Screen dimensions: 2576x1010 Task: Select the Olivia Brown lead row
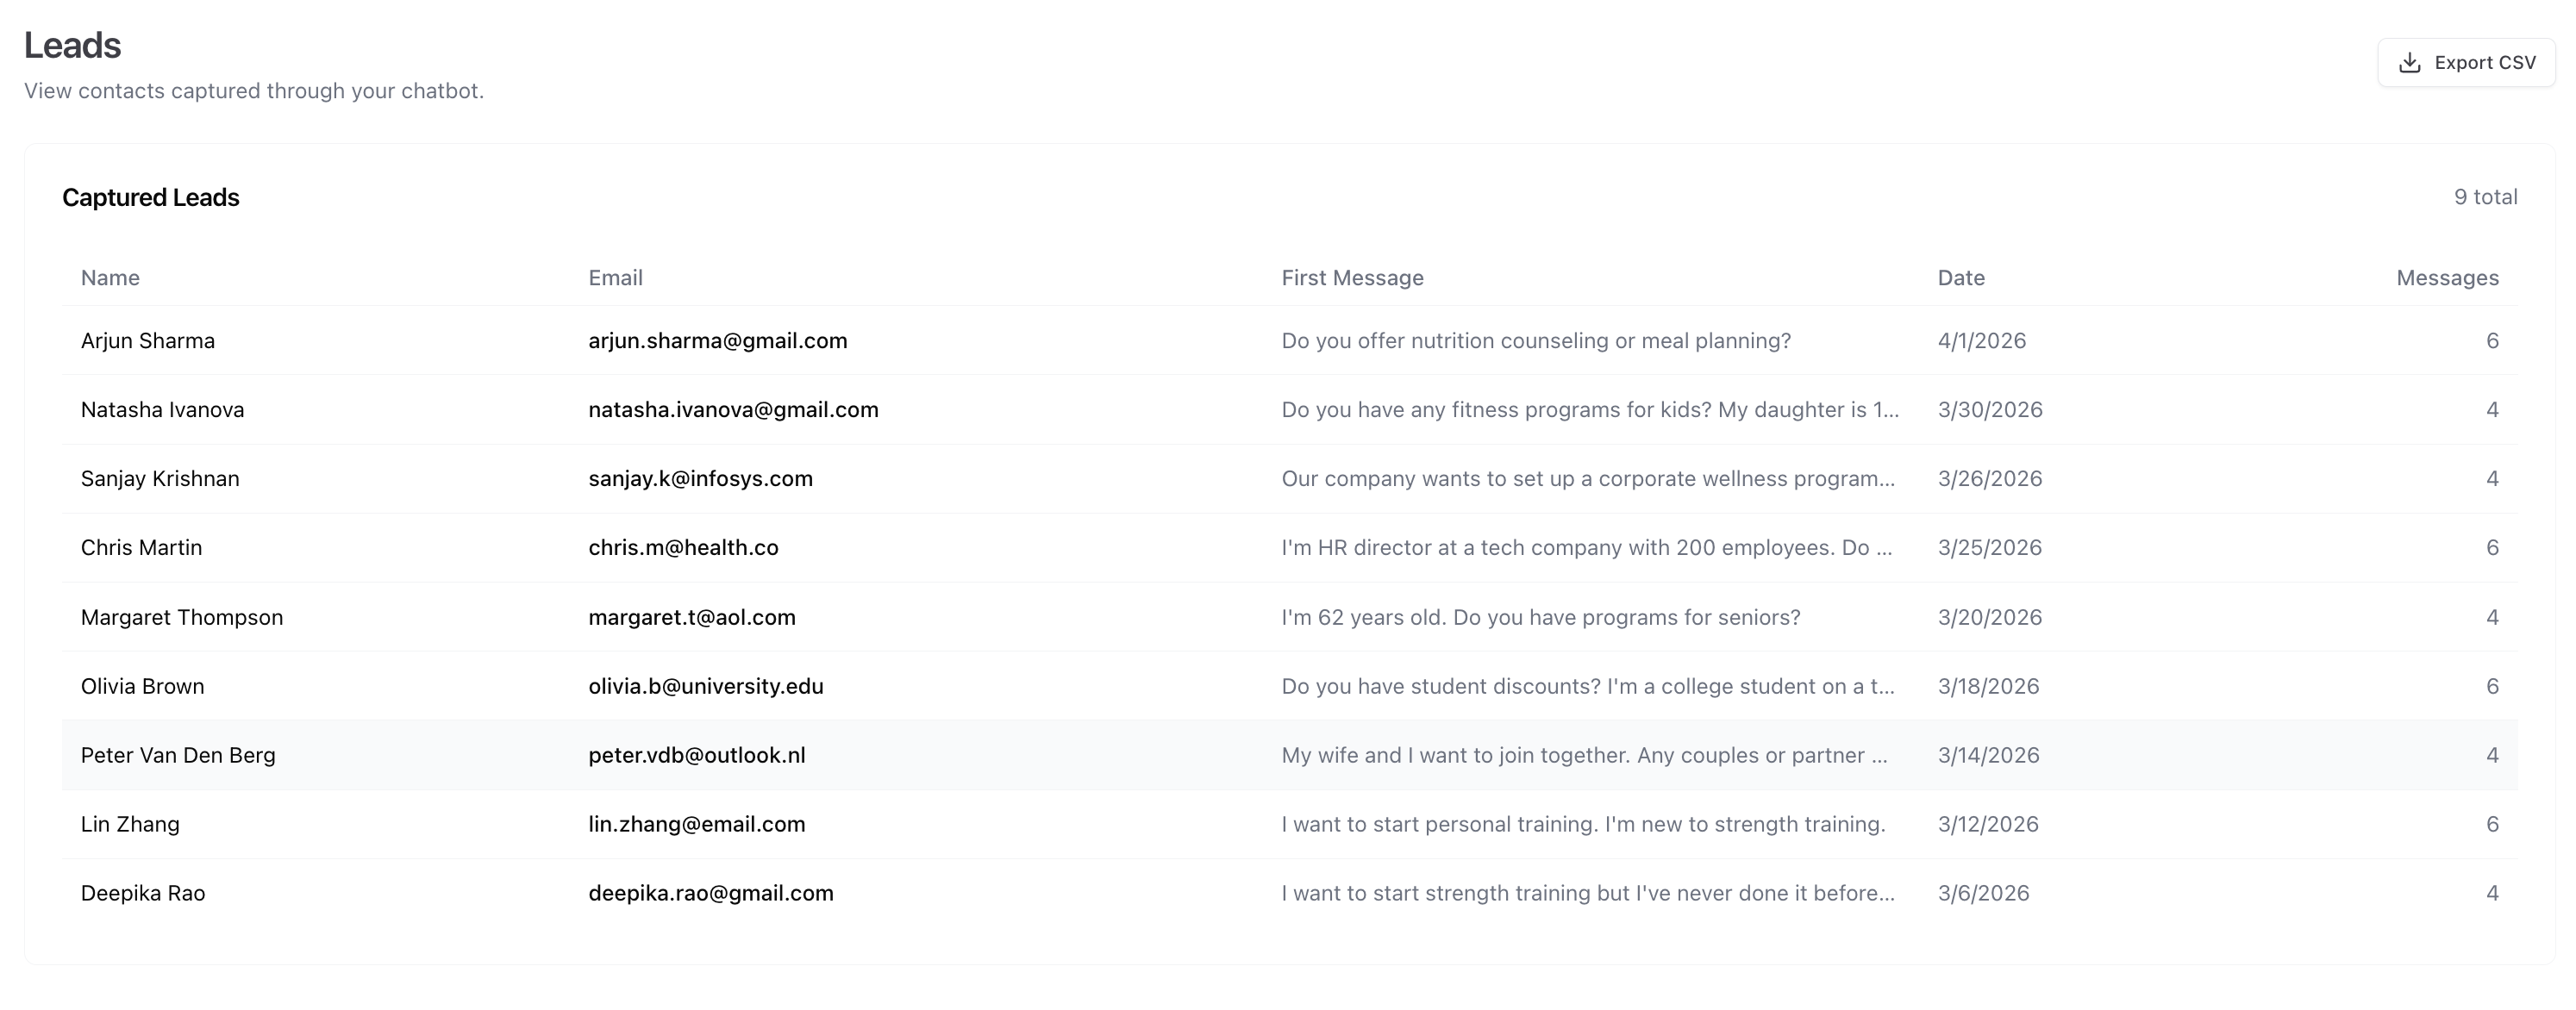tap(1290, 687)
